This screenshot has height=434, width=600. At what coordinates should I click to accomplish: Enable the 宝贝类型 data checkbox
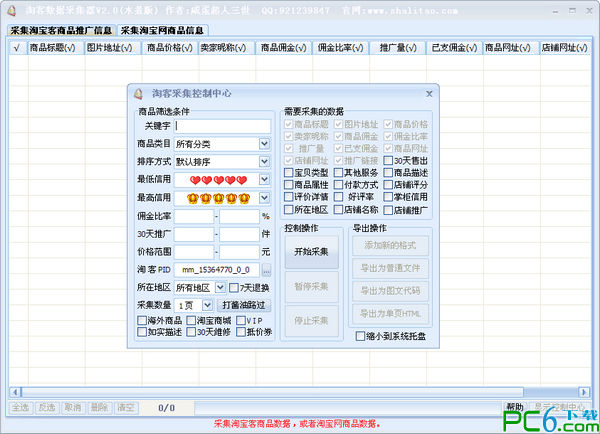[x=289, y=173]
